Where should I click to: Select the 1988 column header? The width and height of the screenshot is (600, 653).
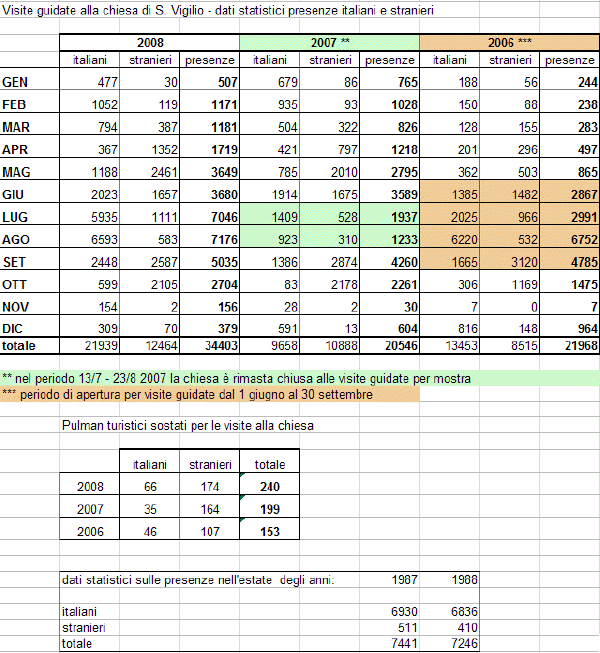(x=449, y=580)
